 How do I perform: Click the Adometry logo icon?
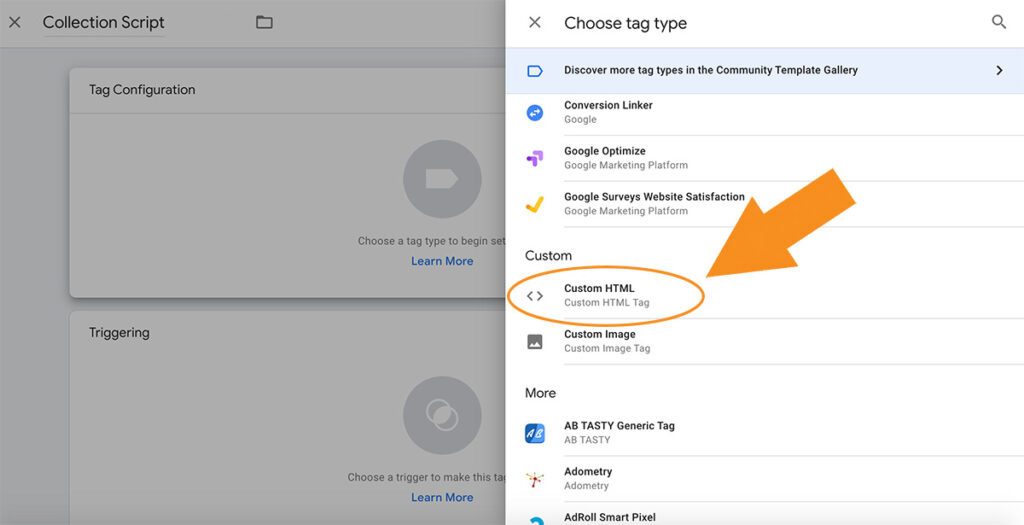[535, 479]
